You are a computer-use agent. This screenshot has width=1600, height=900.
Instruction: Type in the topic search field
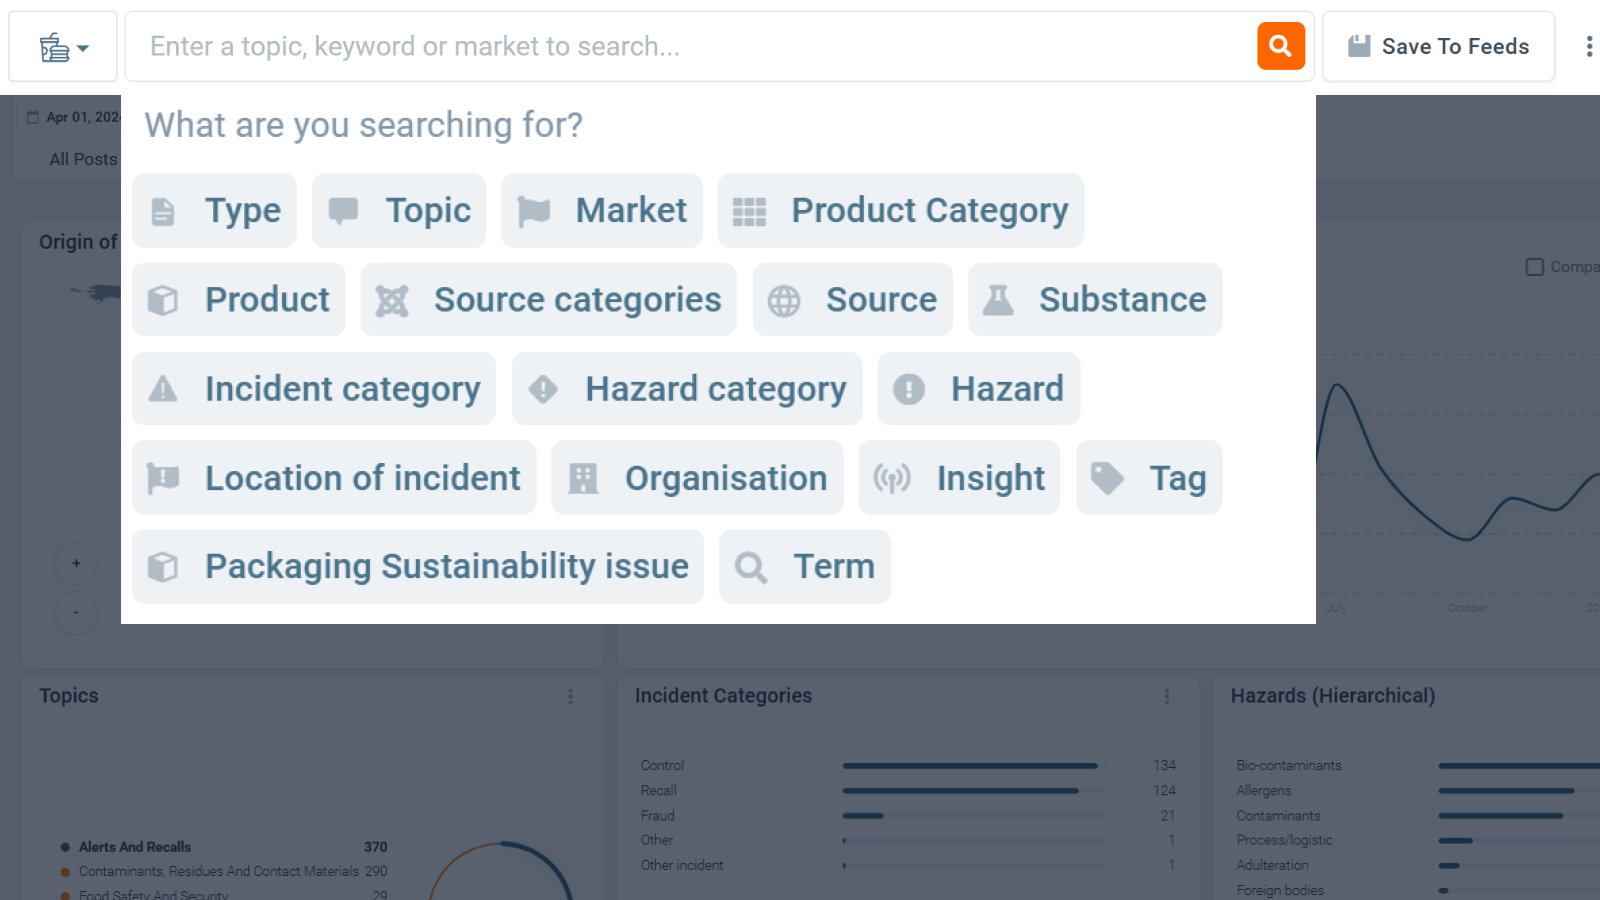(690, 47)
